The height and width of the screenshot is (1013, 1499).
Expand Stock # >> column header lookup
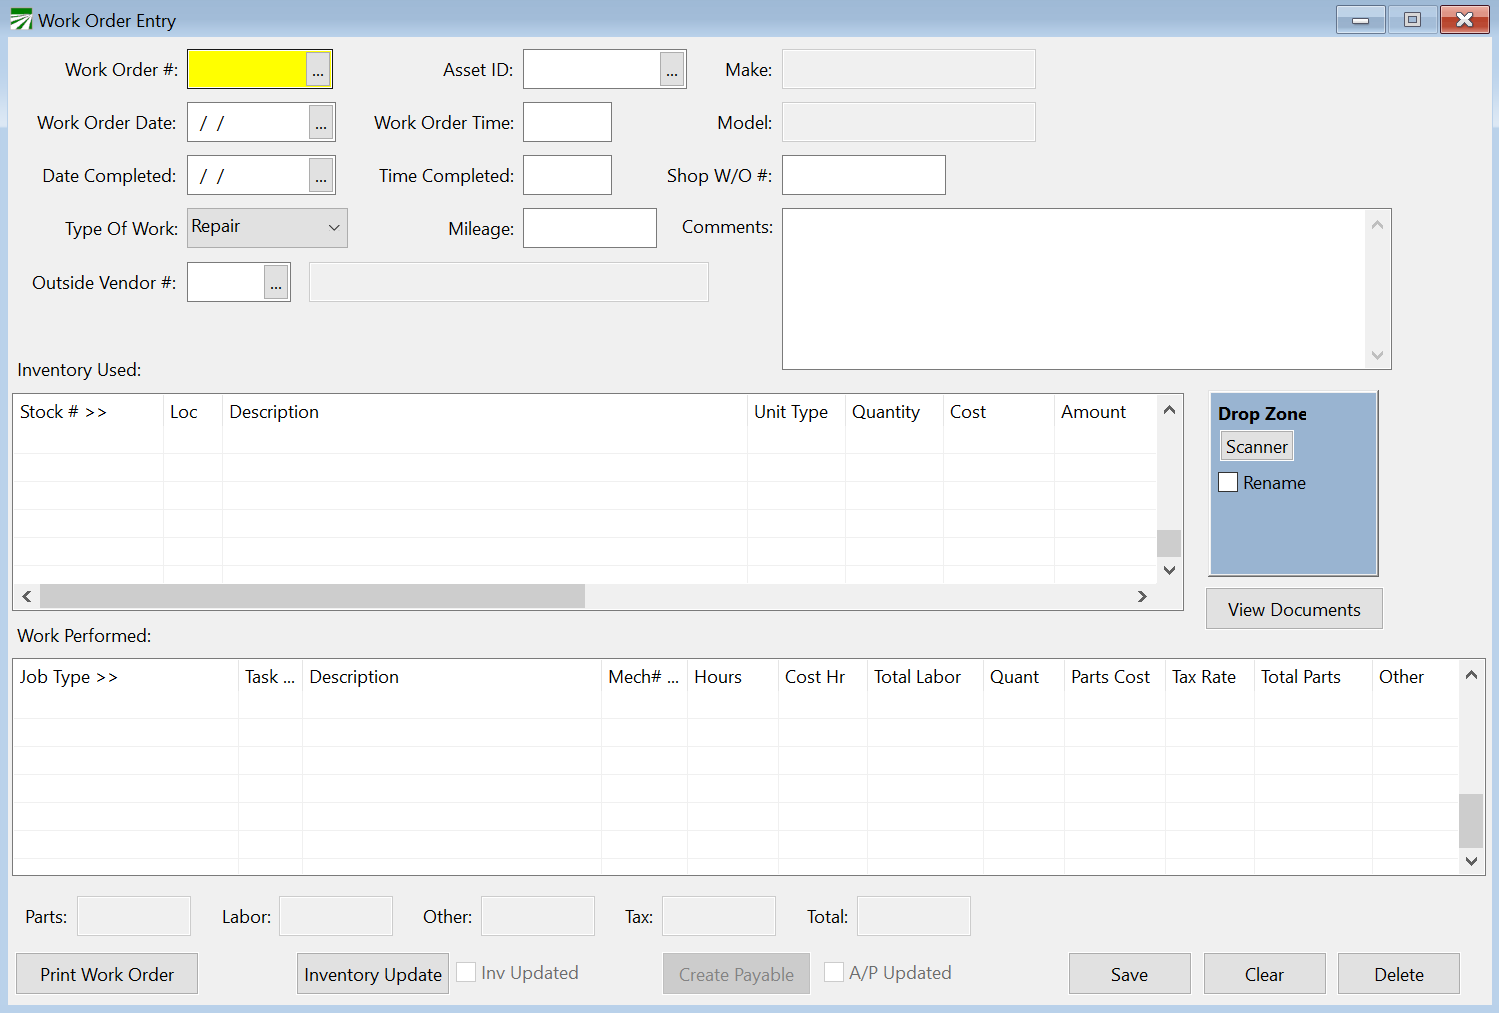tap(63, 412)
